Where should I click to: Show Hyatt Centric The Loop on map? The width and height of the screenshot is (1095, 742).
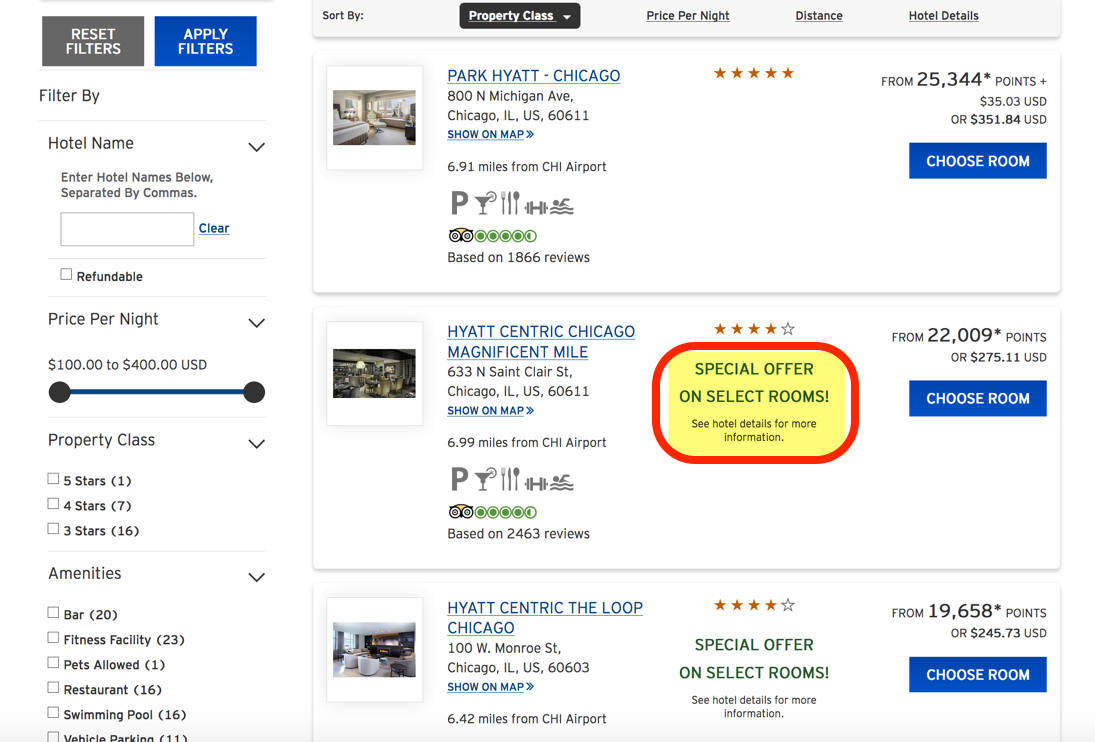click(x=490, y=687)
